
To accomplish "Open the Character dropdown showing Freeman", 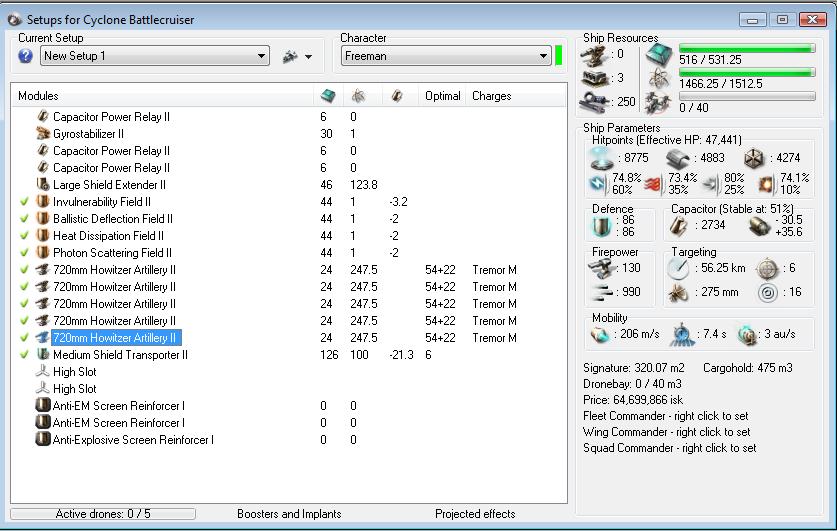I will click(x=446, y=56).
